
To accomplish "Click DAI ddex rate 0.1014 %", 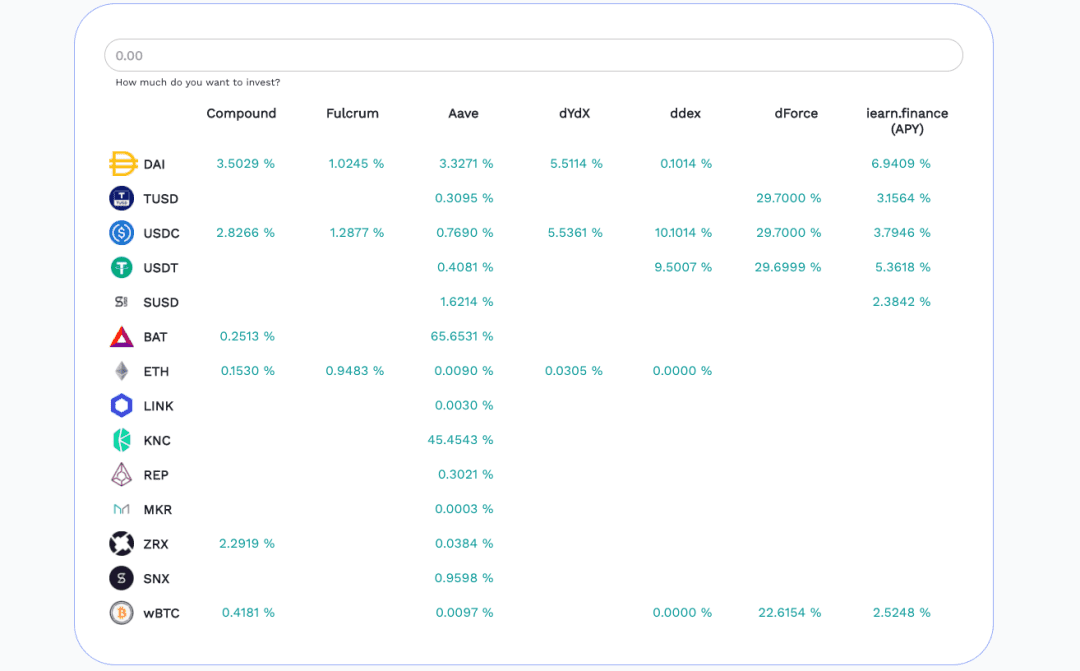I will [686, 163].
